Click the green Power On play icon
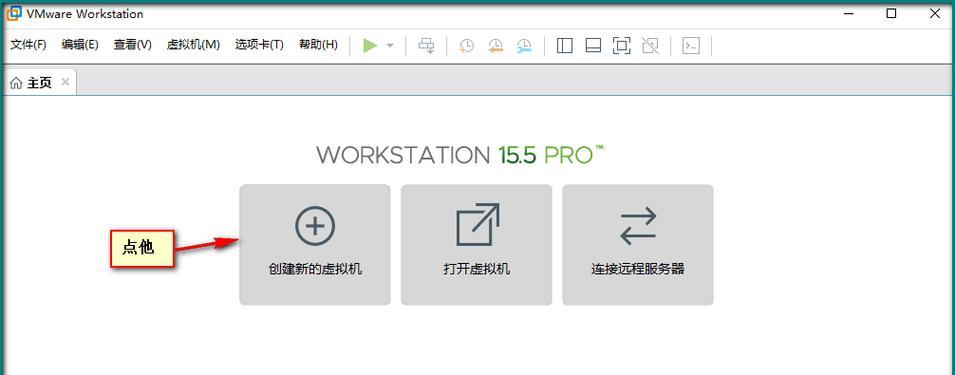 point(370,46)
